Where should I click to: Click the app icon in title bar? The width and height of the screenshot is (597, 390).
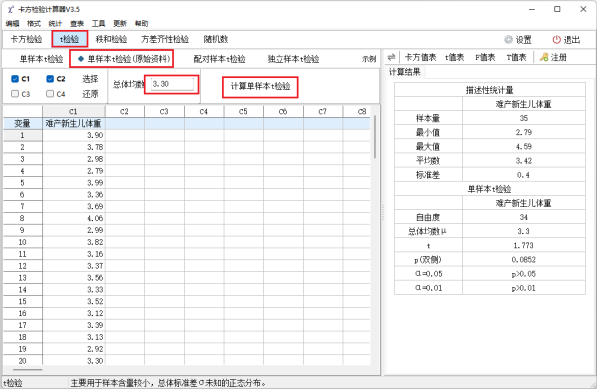point(11,9)
